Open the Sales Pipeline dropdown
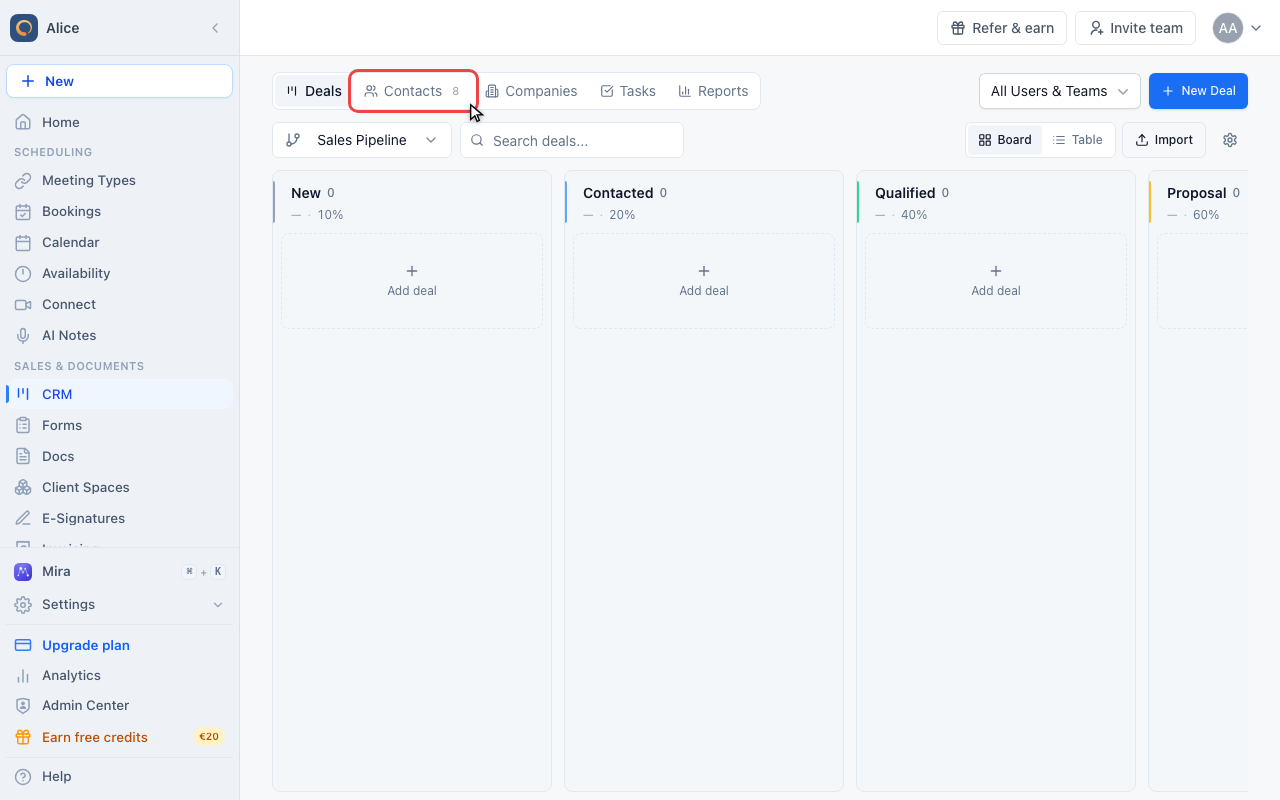1280x800 pixels. (362, 140)
